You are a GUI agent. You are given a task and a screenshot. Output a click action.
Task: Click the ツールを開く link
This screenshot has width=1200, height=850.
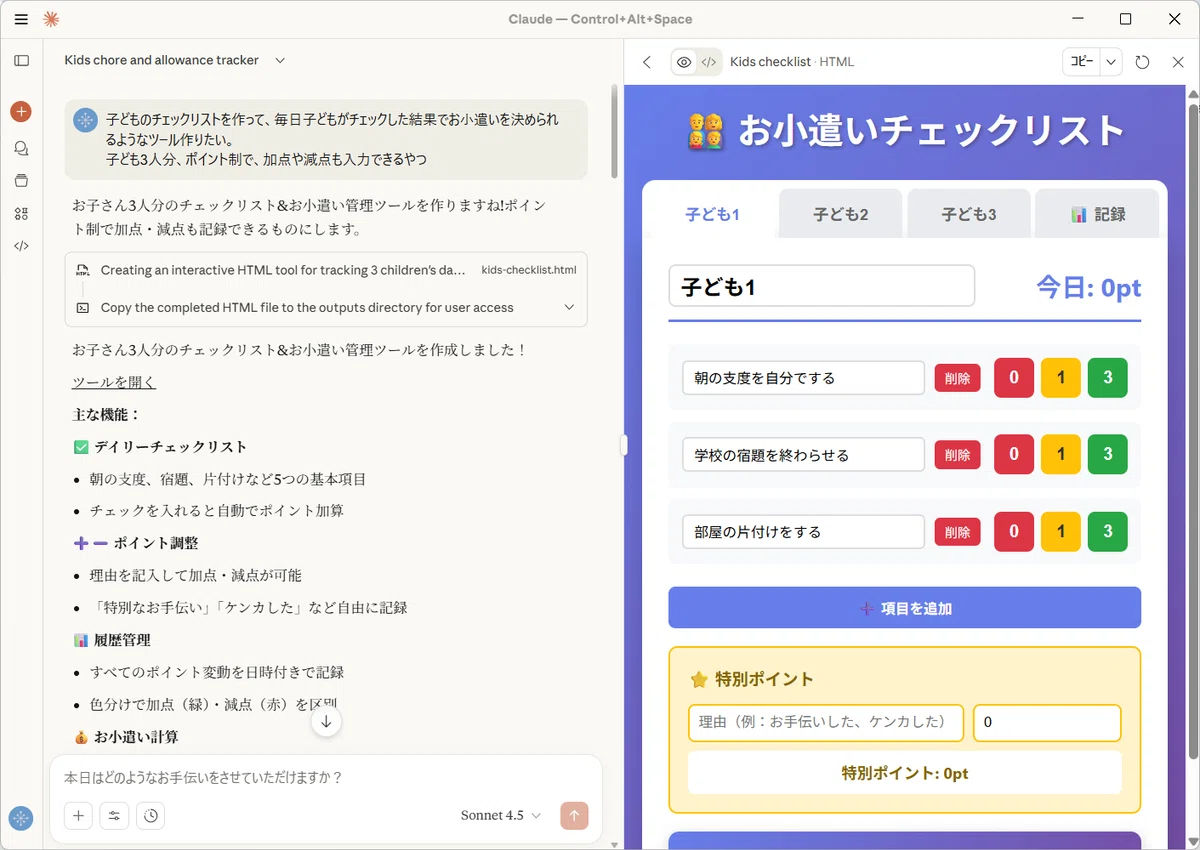(x=114, y=382)
